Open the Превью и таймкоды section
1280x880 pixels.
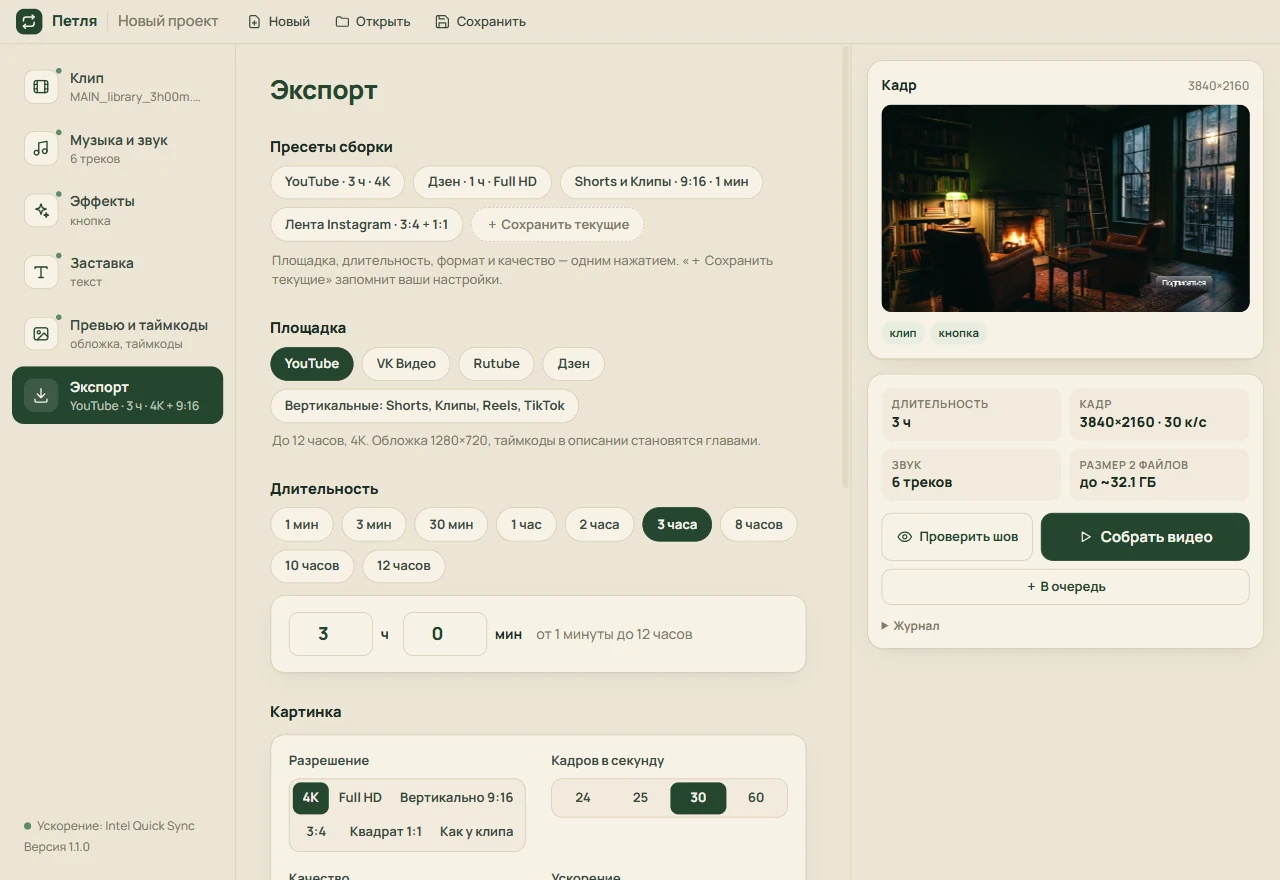(118, 334)
